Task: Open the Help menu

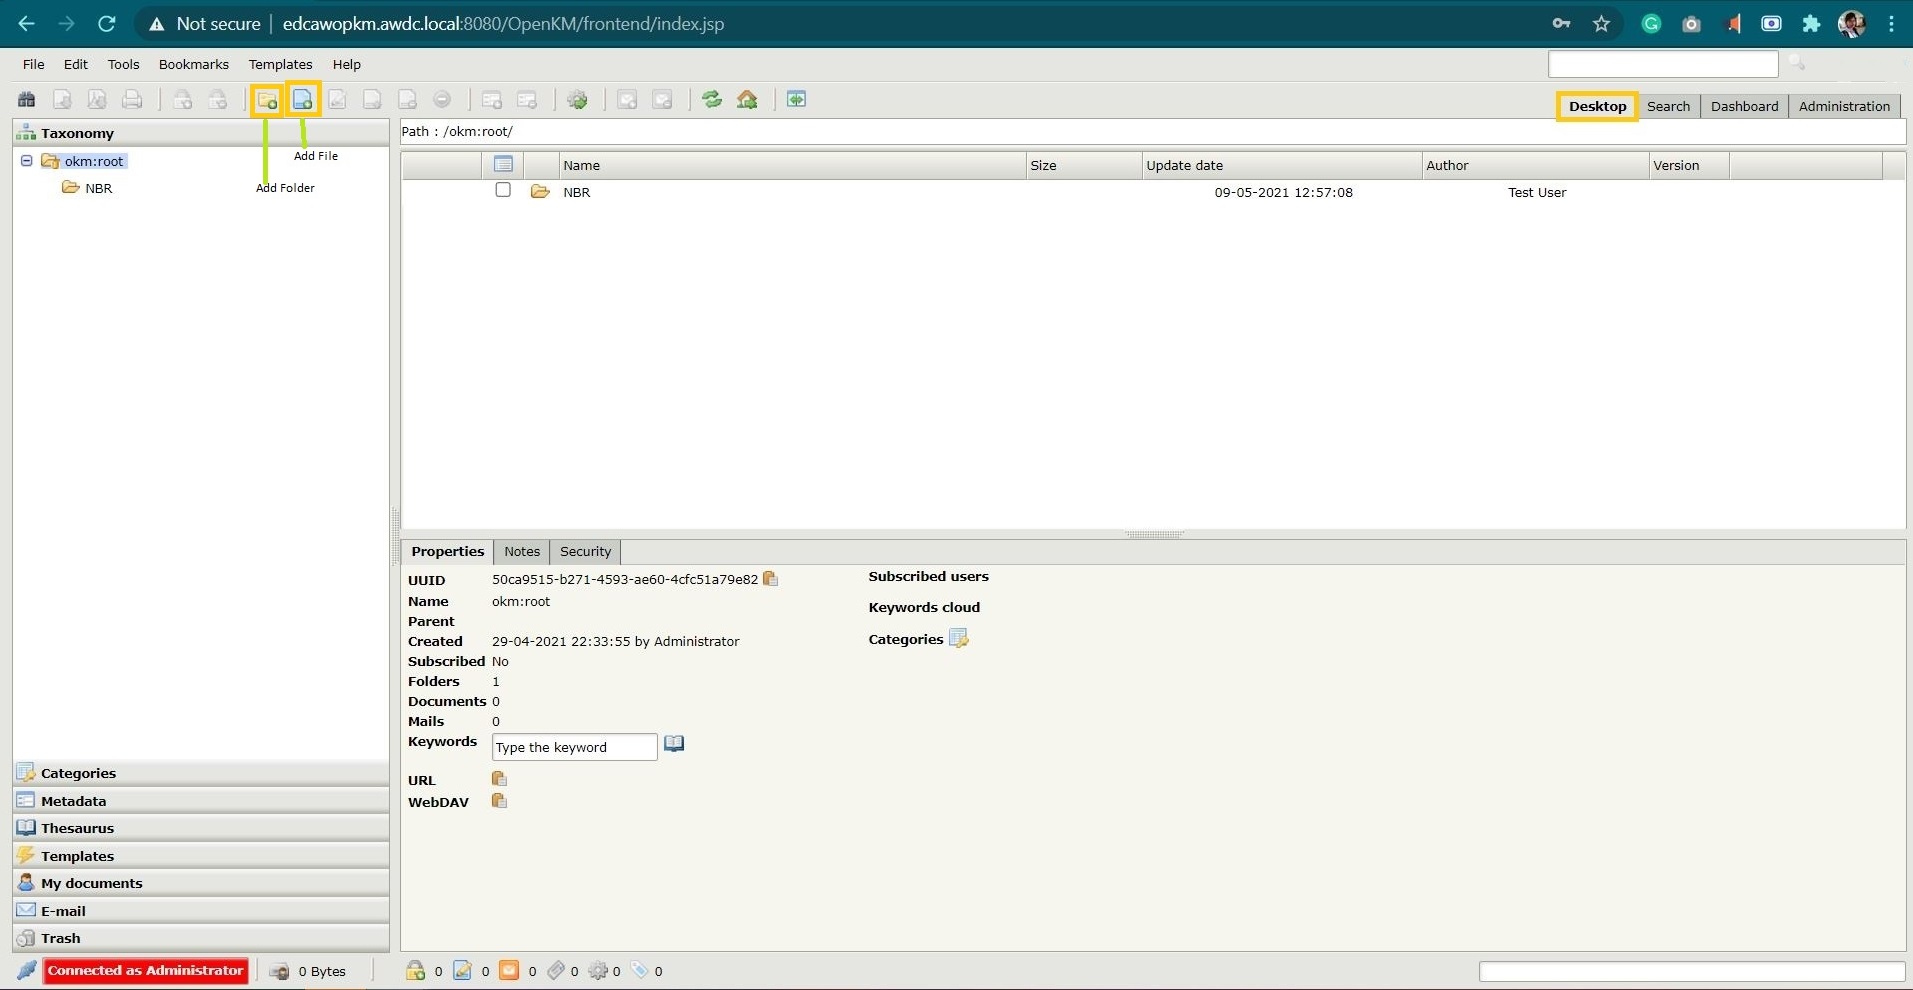Action: [347, 64]
